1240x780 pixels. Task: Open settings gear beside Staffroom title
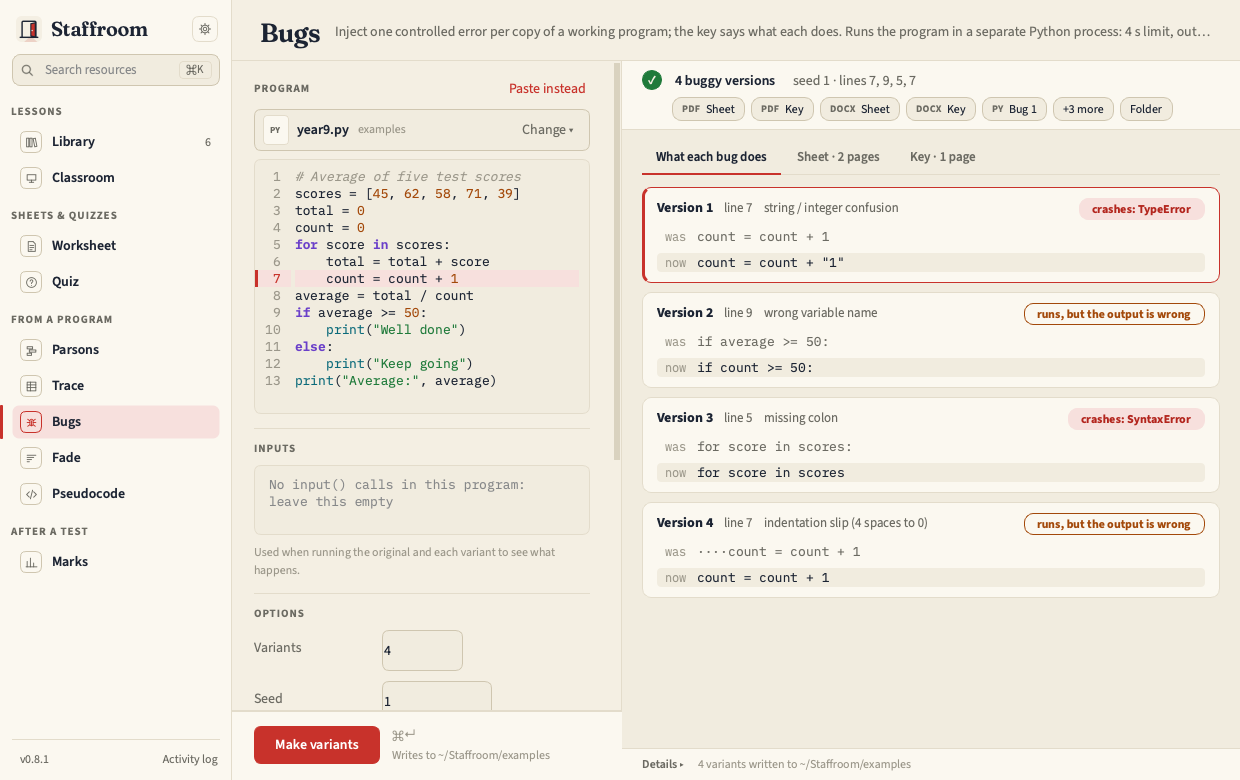(205, 29)
